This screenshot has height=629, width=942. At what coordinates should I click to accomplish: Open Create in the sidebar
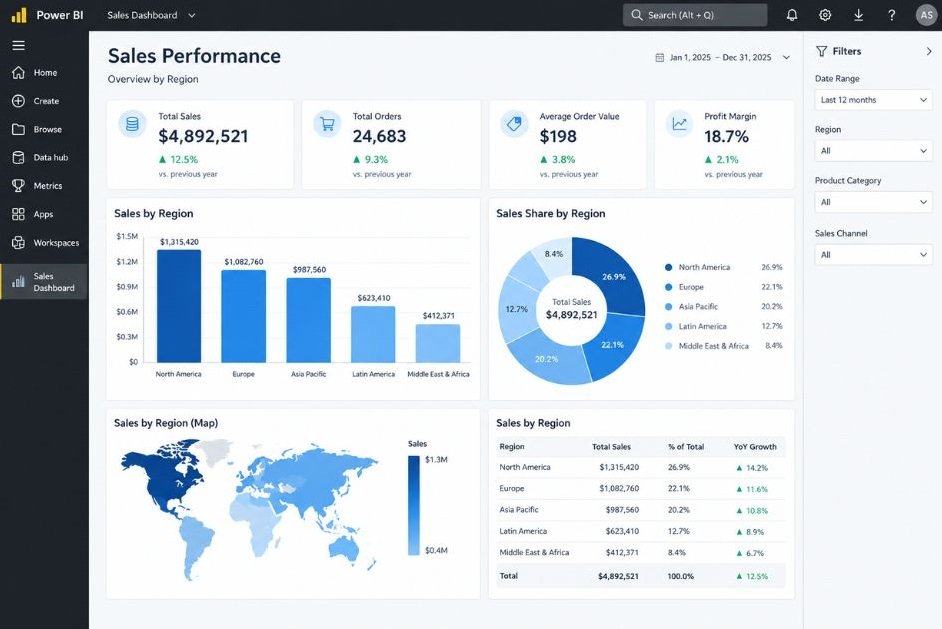point(44,101)
